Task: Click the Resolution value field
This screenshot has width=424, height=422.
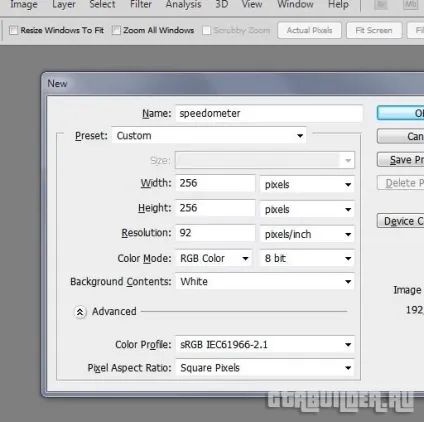Action: coord(215,233)
